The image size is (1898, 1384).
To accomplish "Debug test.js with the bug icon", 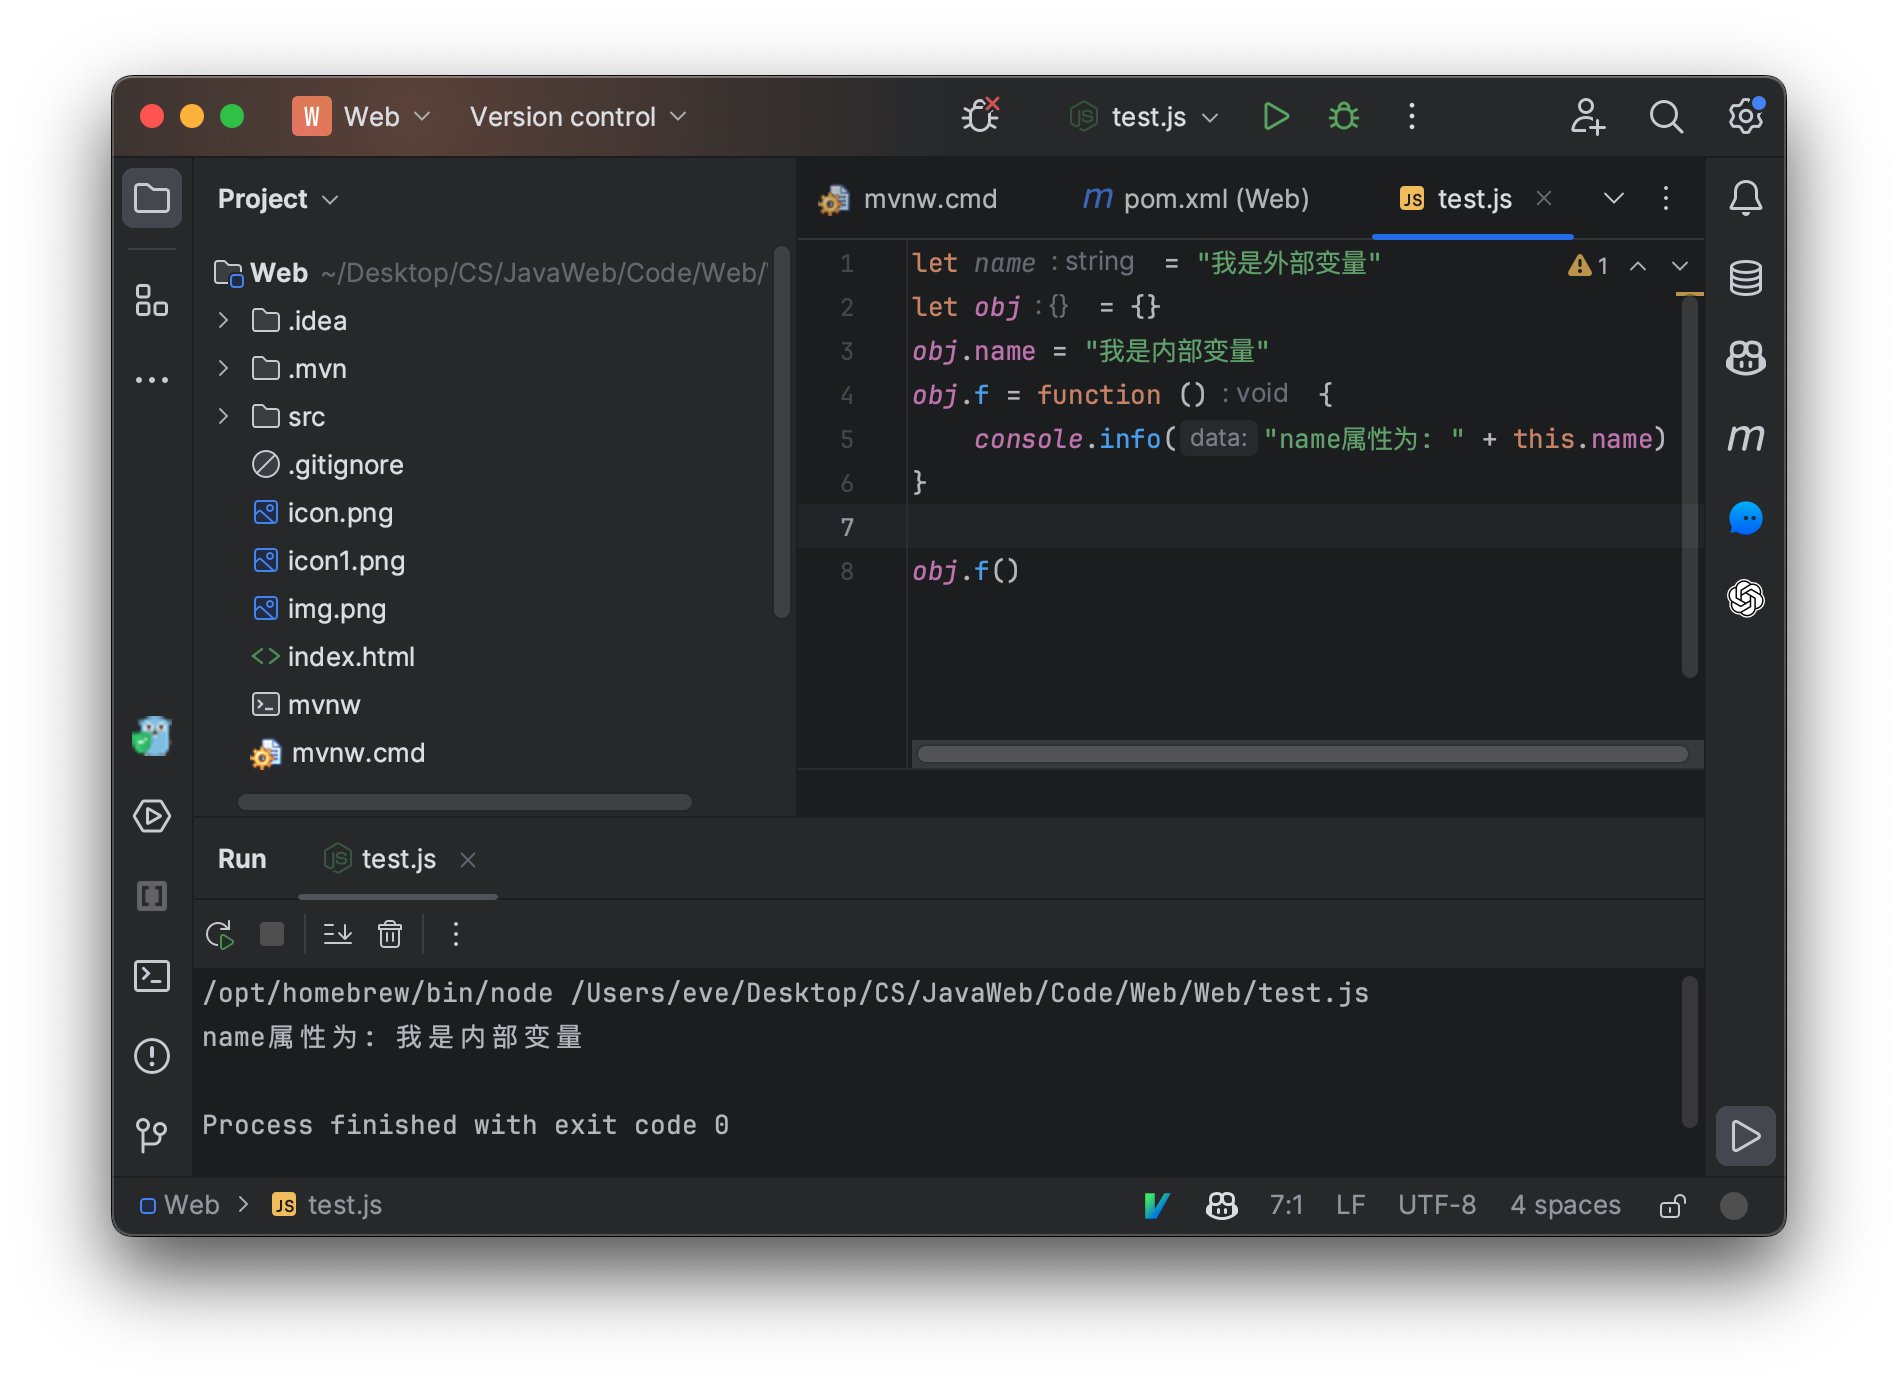I will click(x=1344, y=117).
